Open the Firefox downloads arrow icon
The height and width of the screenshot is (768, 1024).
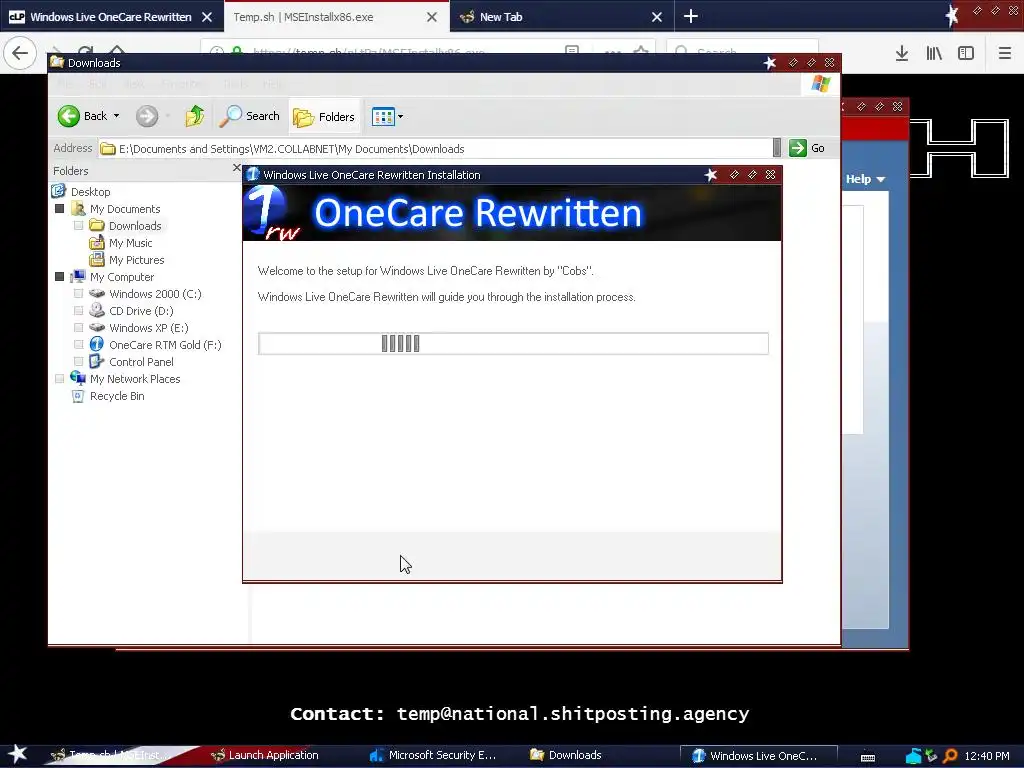[902, 53]
